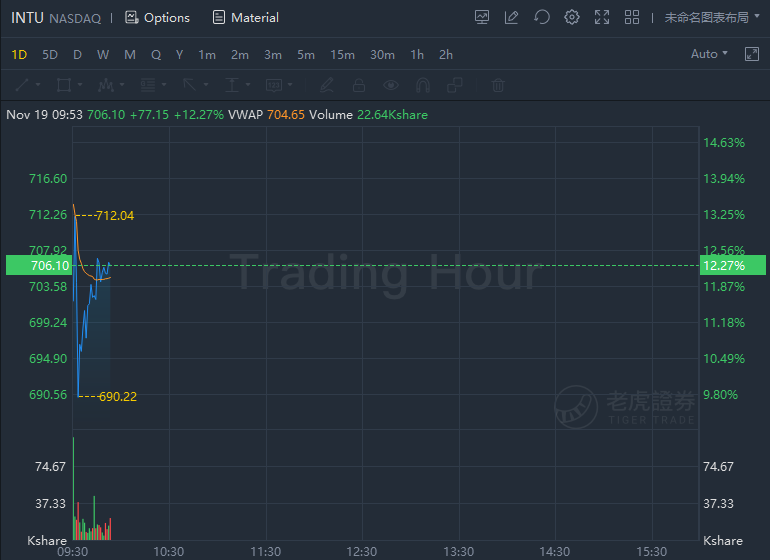Select the 3m interval
This screenshot has height=560, width=770.
273,55
